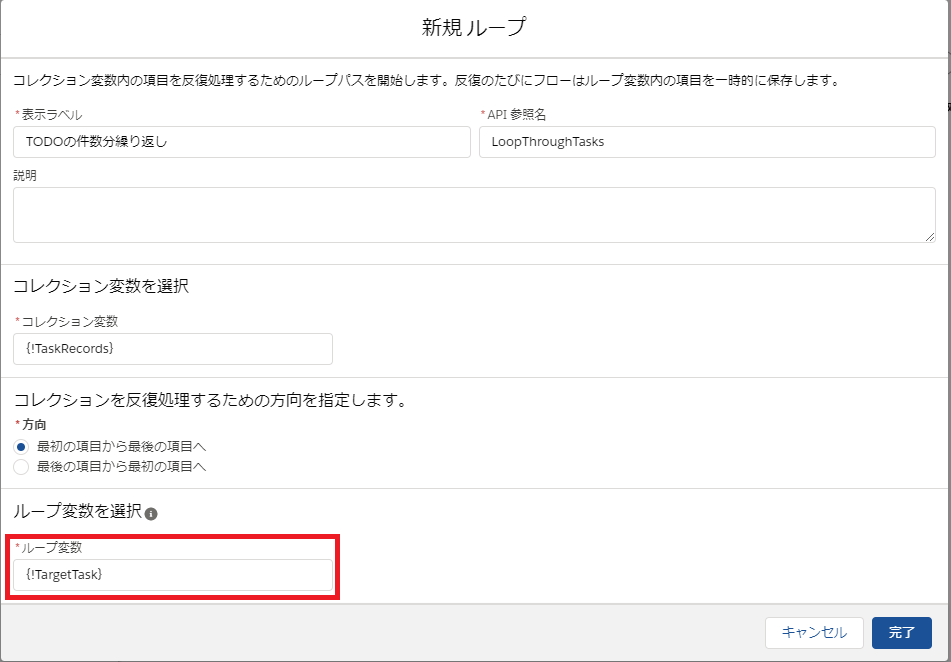Click the 説明 text area
The image size is (951, 662).
pyautogui.click(x=474, y=215)
